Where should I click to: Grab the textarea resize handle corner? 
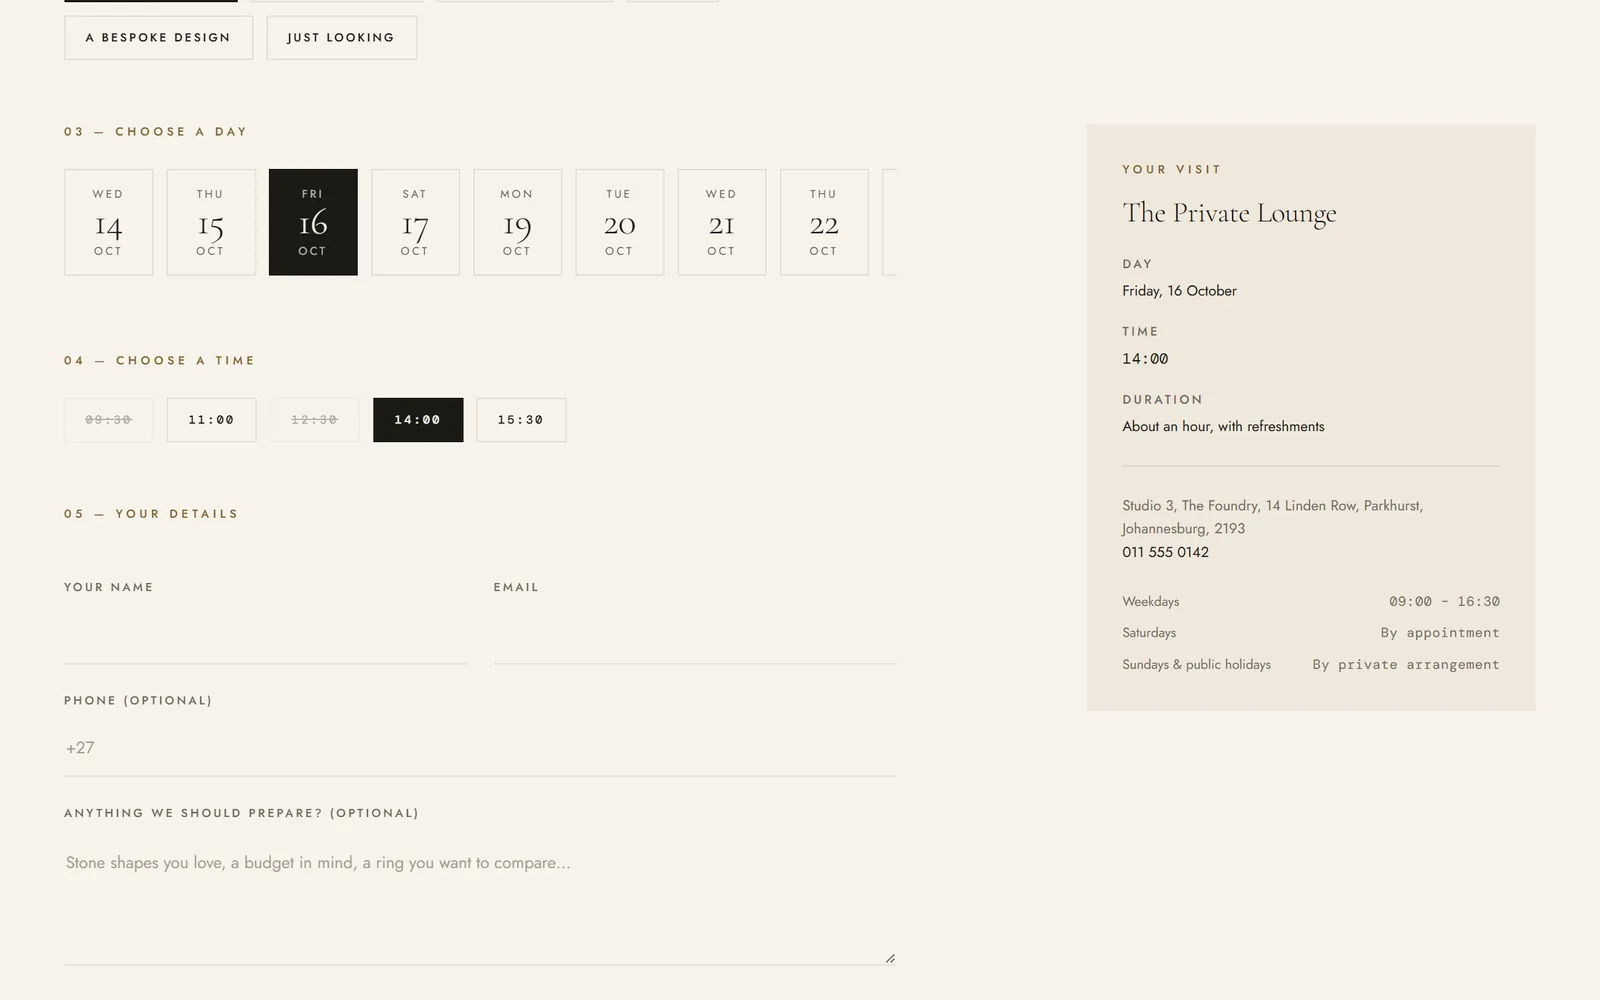point(889,958)
